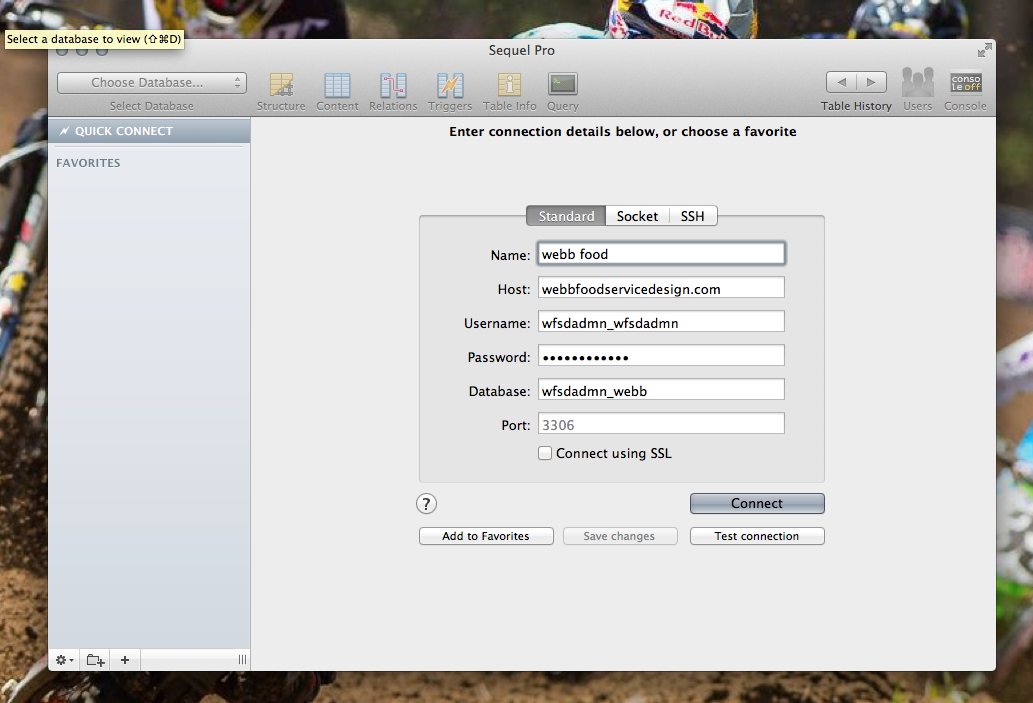Image resolution: width=1033 pixels, height=703 pixels.
Task: Add a new favorites folder
Action: (x=95, y=660)
